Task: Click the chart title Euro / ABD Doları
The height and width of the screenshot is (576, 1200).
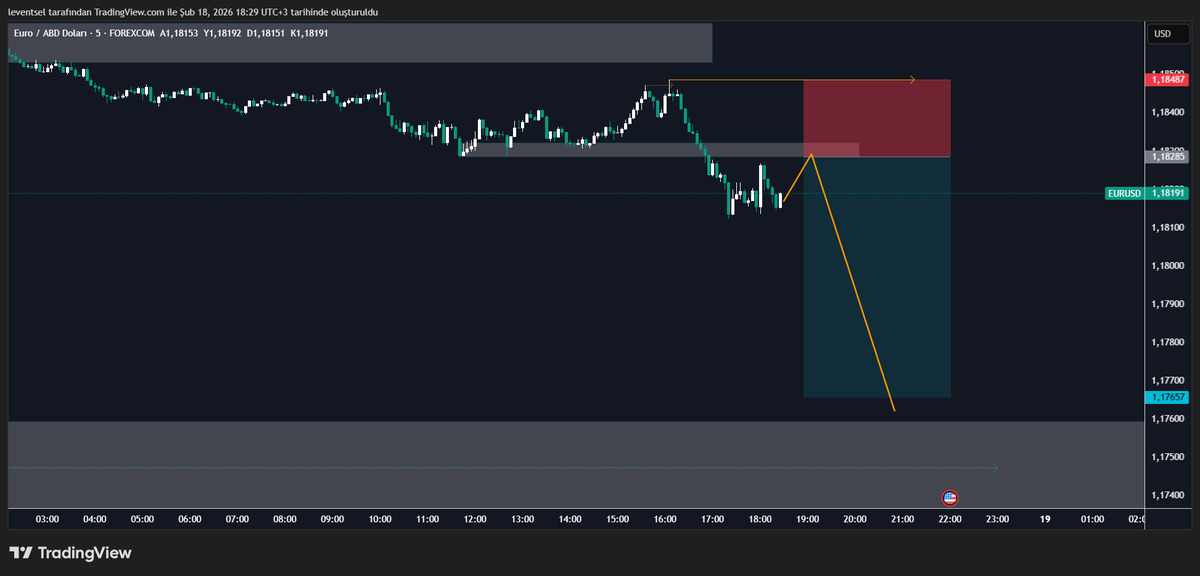Action: [49, 34]
